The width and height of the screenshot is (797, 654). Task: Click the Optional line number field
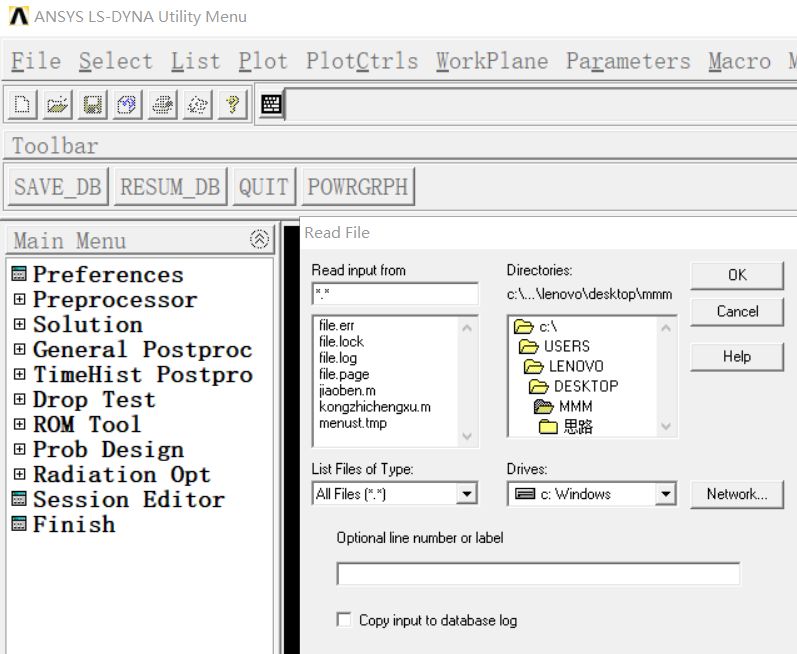click(x=538, y=574)
